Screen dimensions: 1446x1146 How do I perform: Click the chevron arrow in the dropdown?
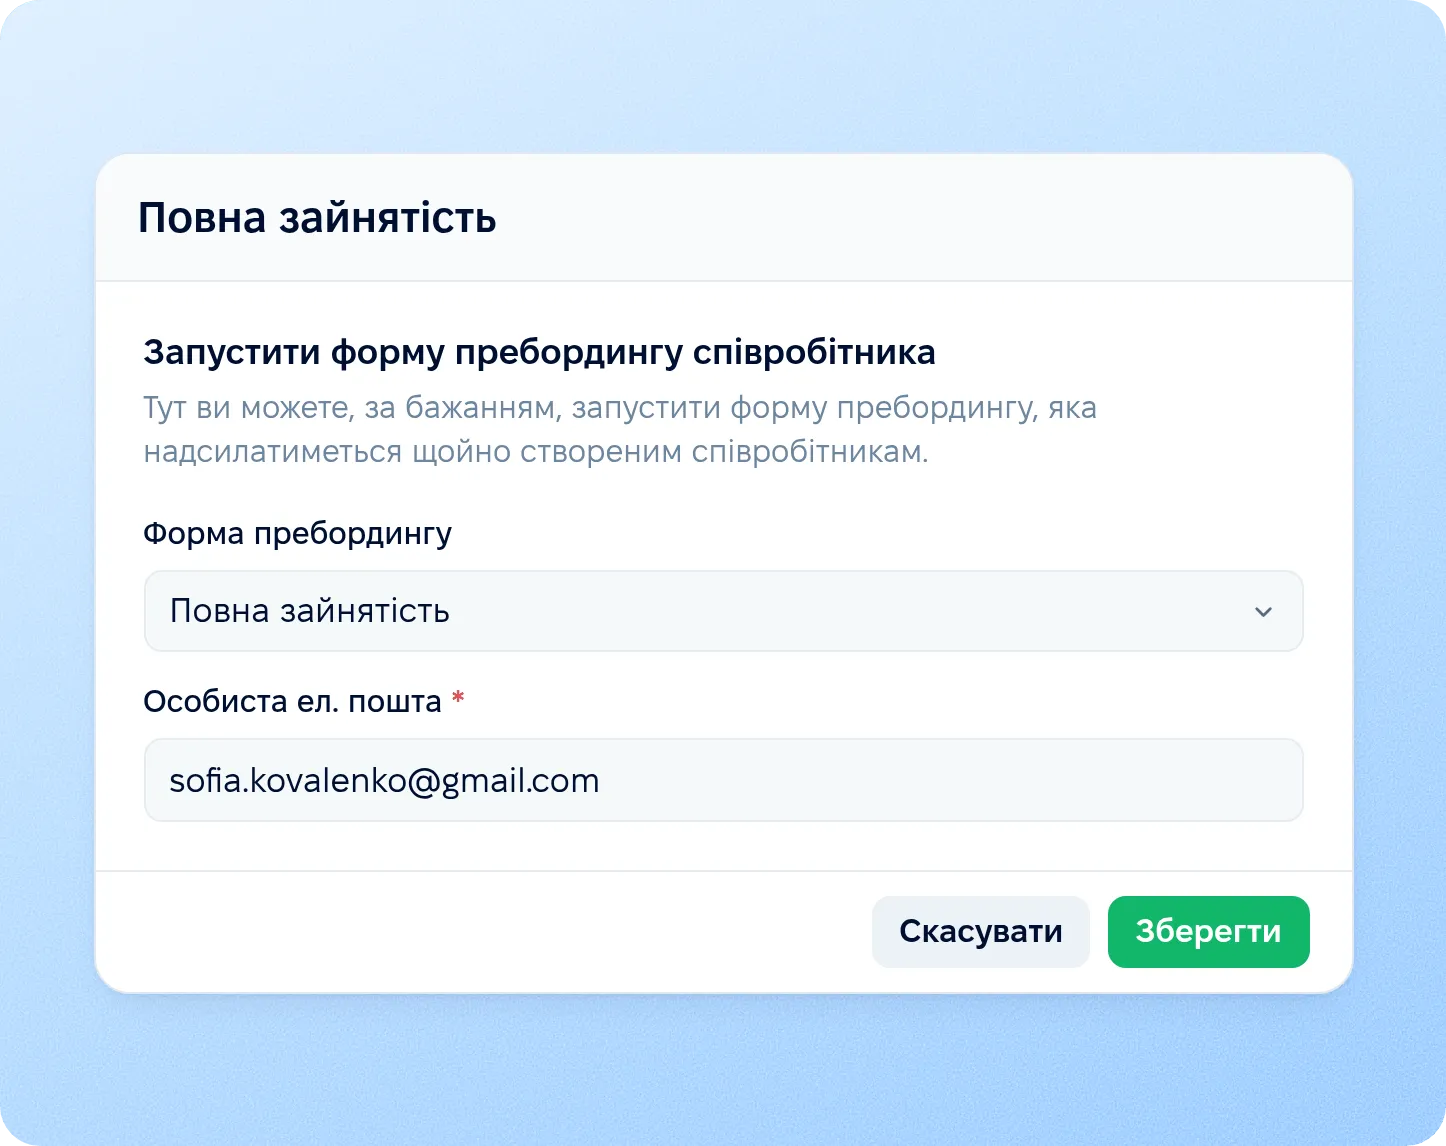pyautogui.click(x=1263, y=612)
